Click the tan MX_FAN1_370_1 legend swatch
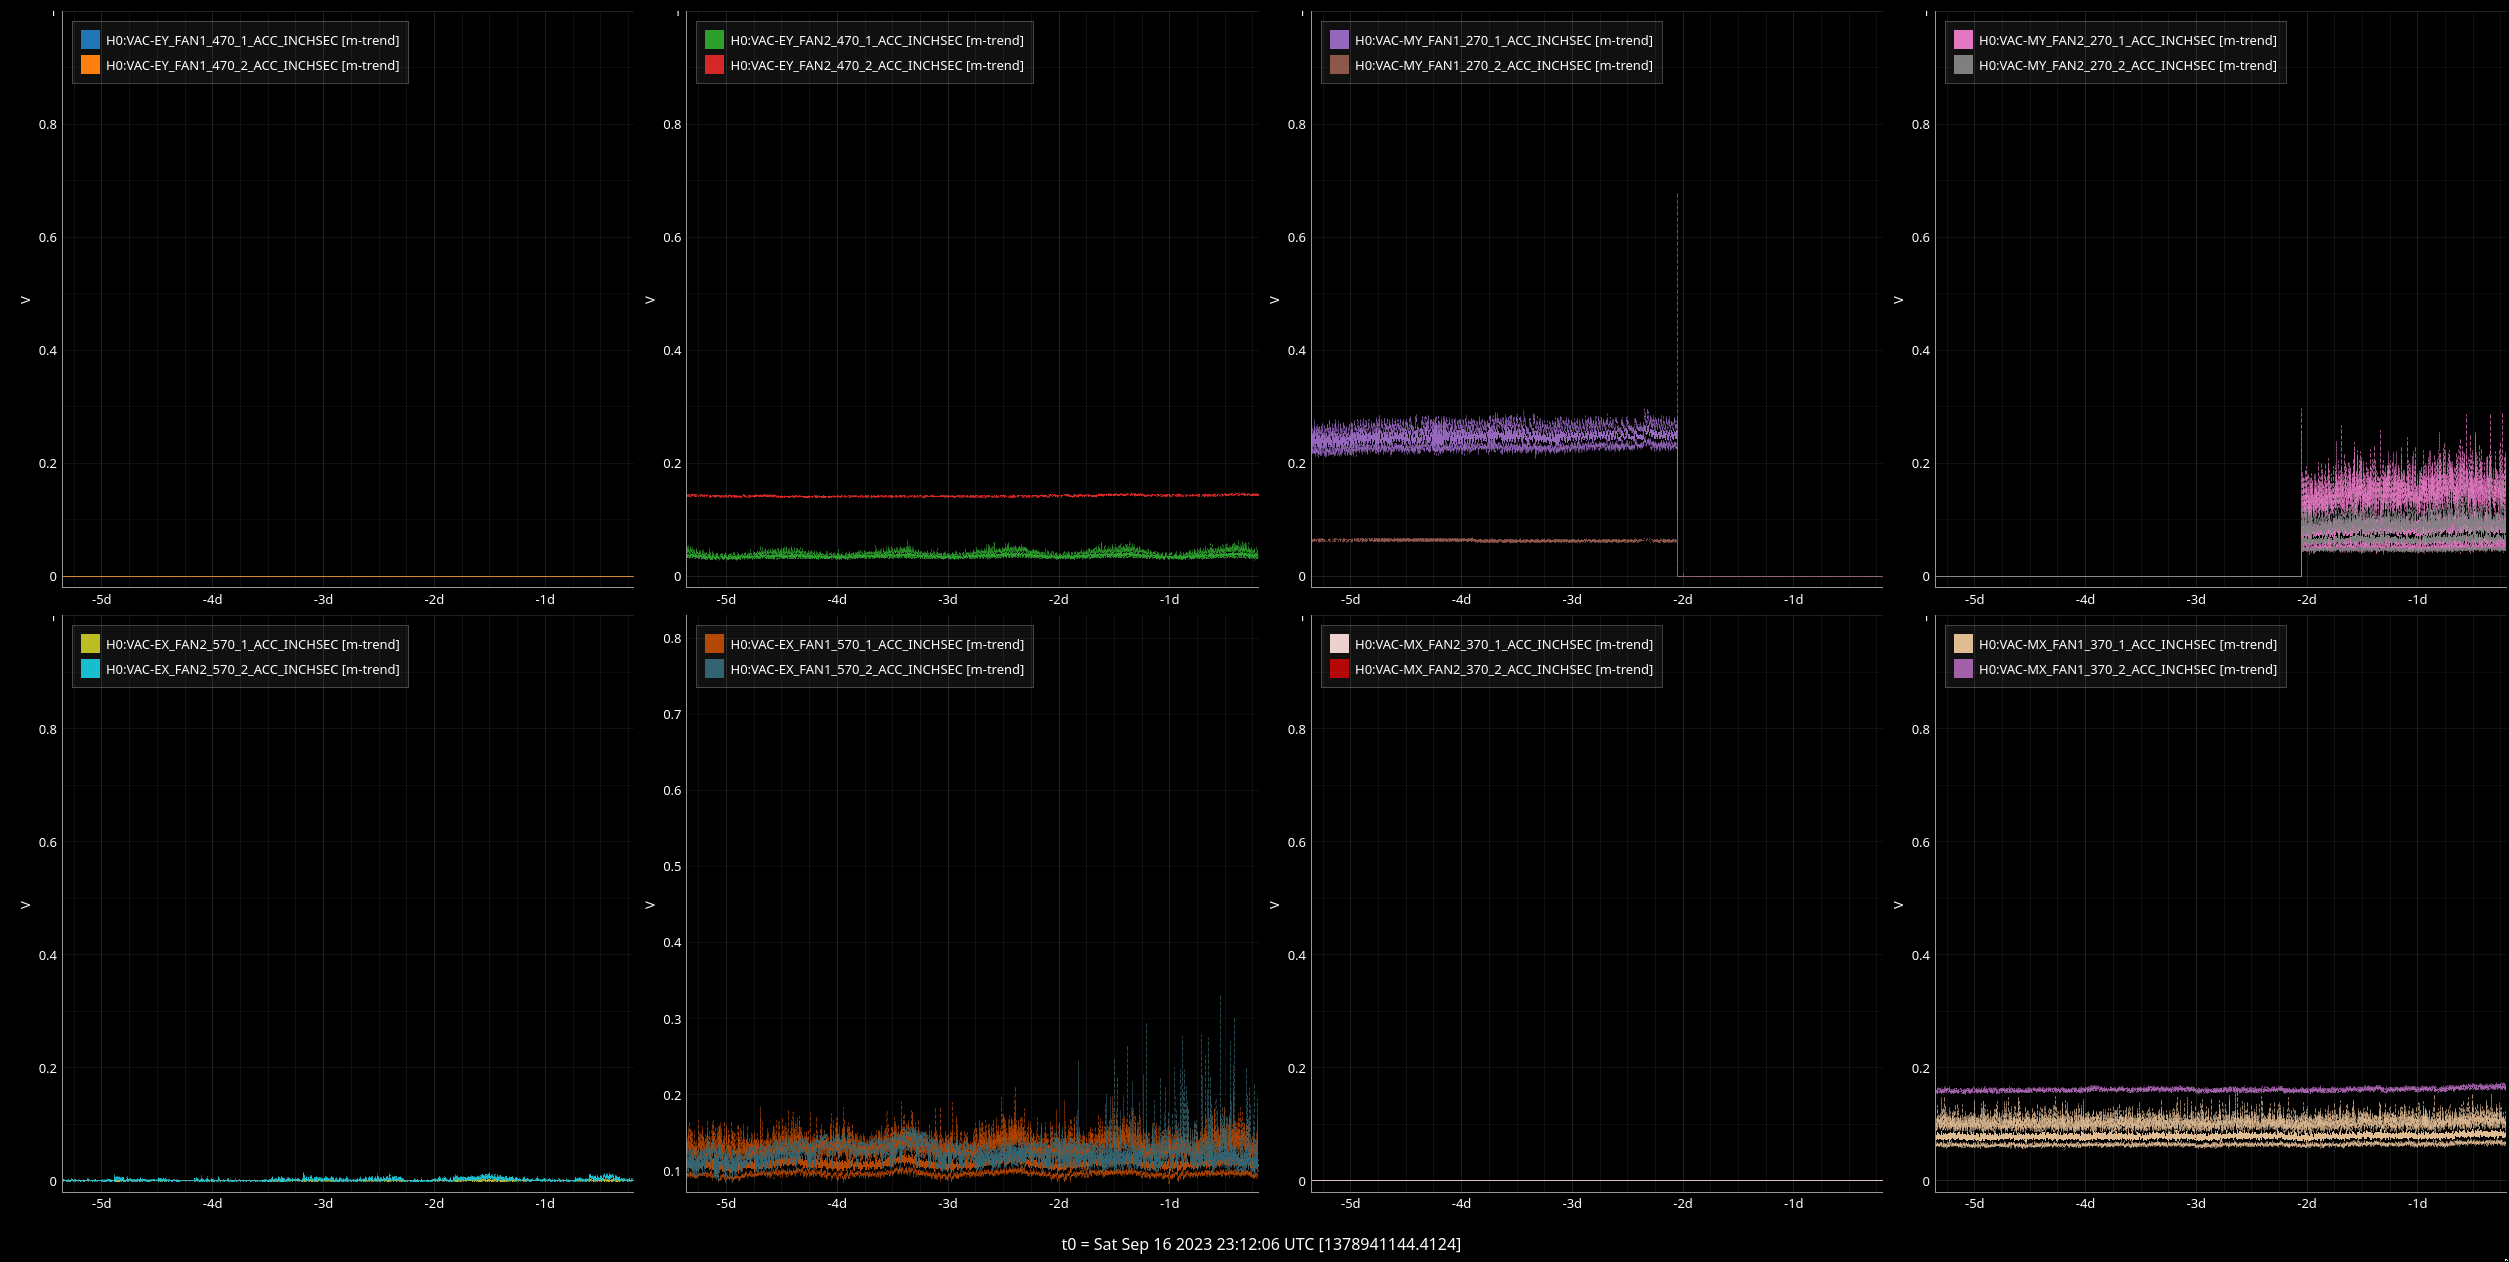 pyautogui.click(x=1963, y=644)
